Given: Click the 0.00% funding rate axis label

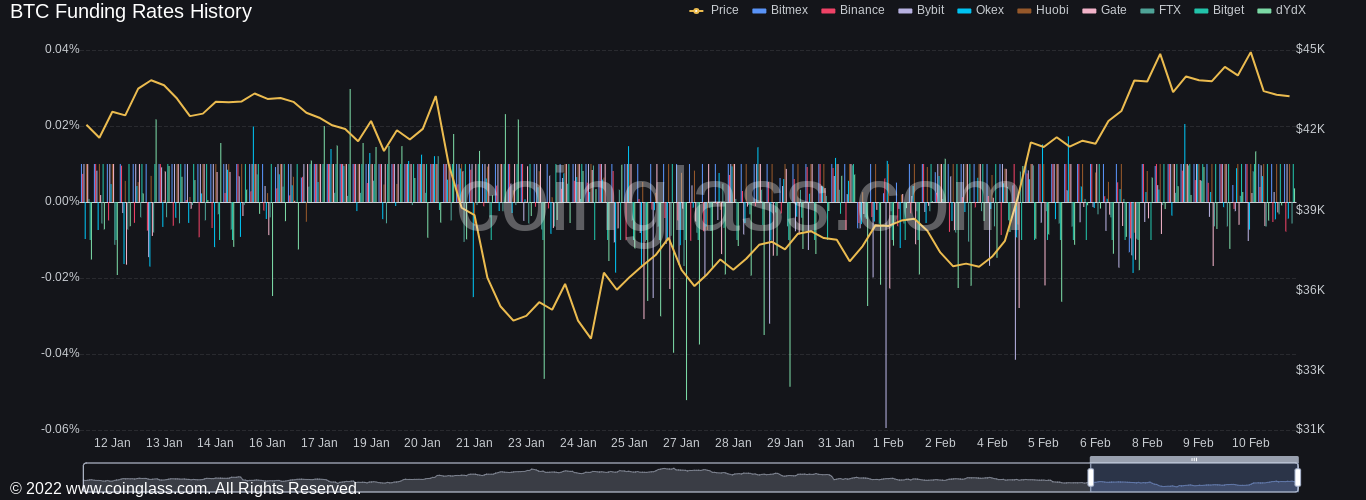Looking at the screenshot, I should [62, 201].
